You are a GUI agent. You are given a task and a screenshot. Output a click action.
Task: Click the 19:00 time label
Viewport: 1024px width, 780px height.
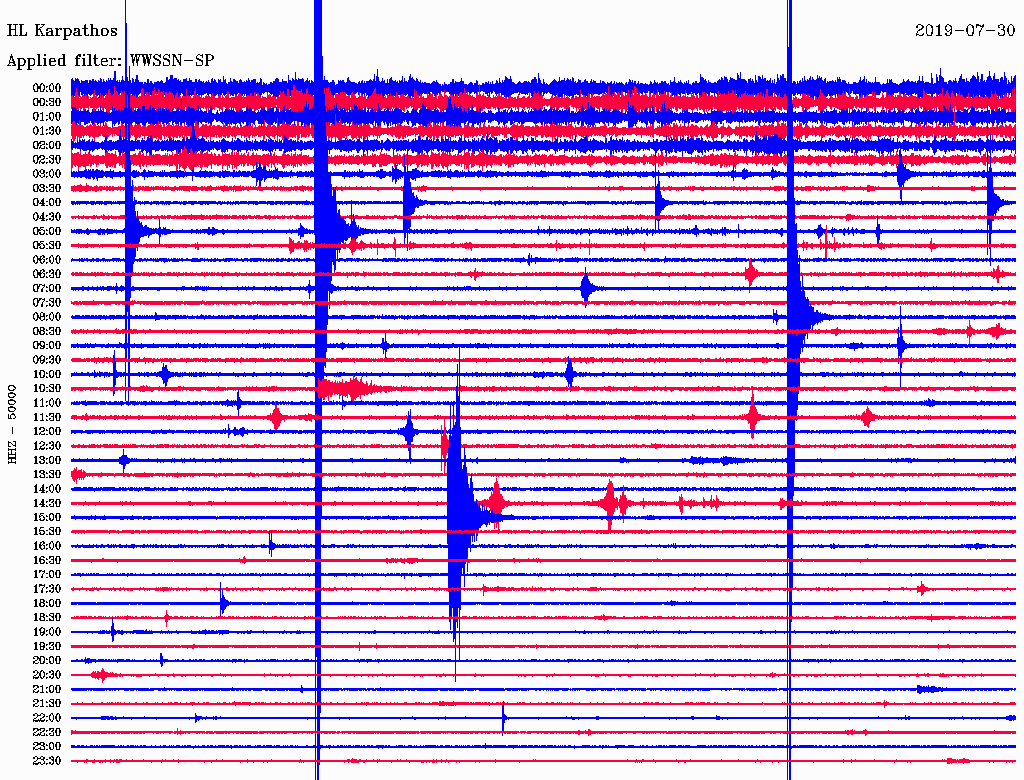(47, 632)
